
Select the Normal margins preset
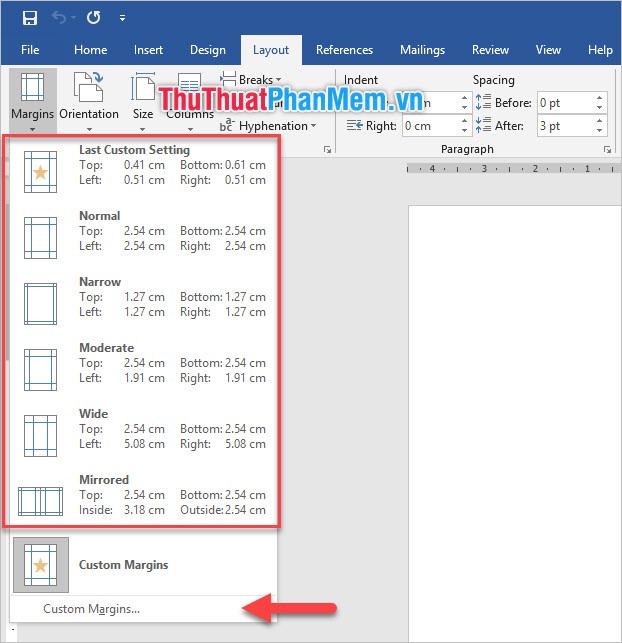[142, 235]
